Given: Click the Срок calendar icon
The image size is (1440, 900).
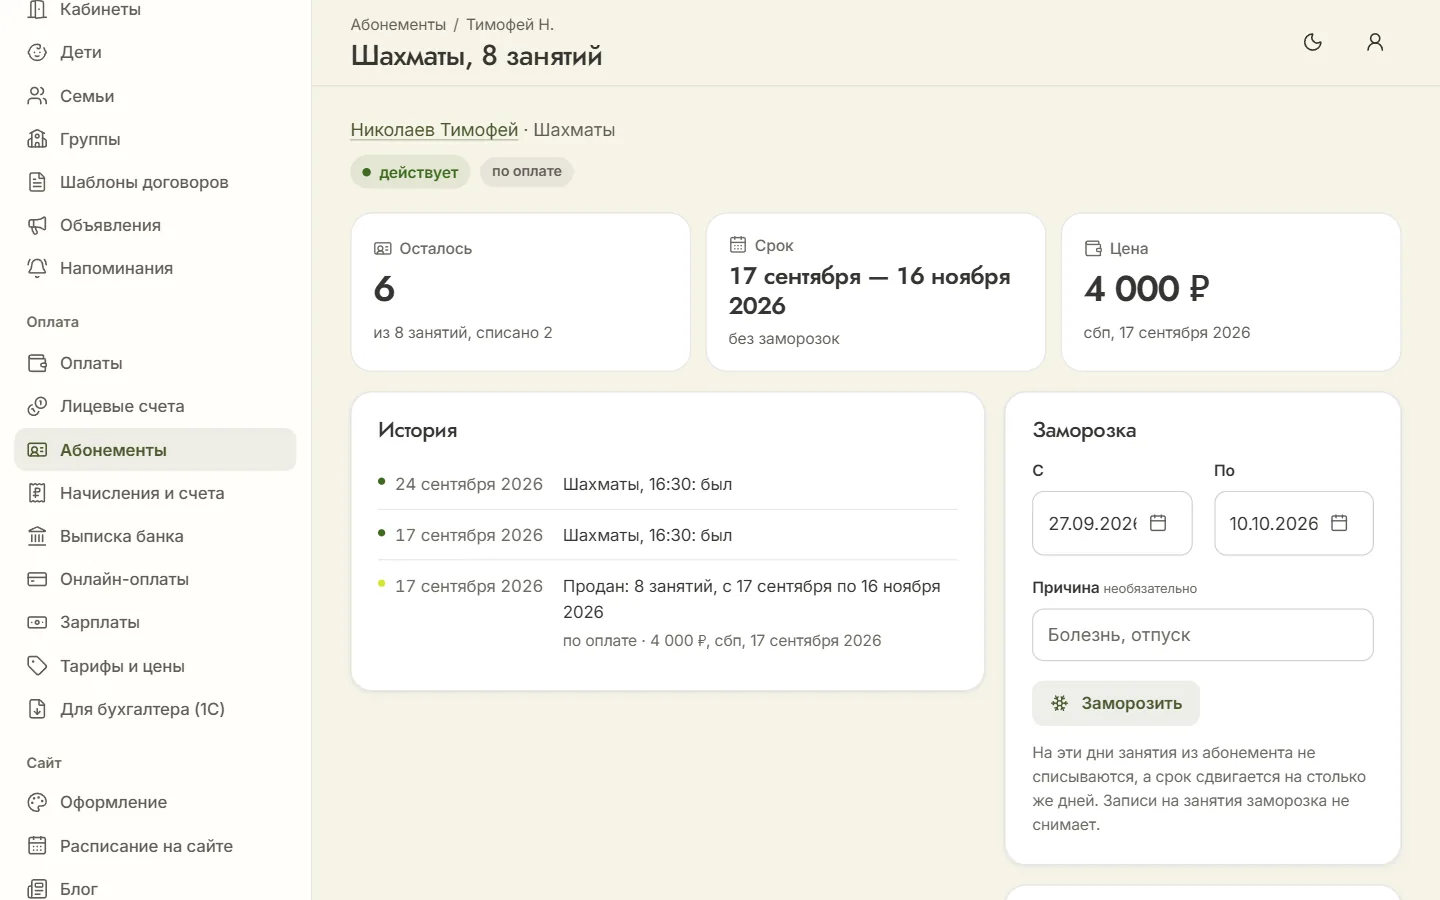Looking at the screenshot, I should pyautogui.click(x=738, y=244).
